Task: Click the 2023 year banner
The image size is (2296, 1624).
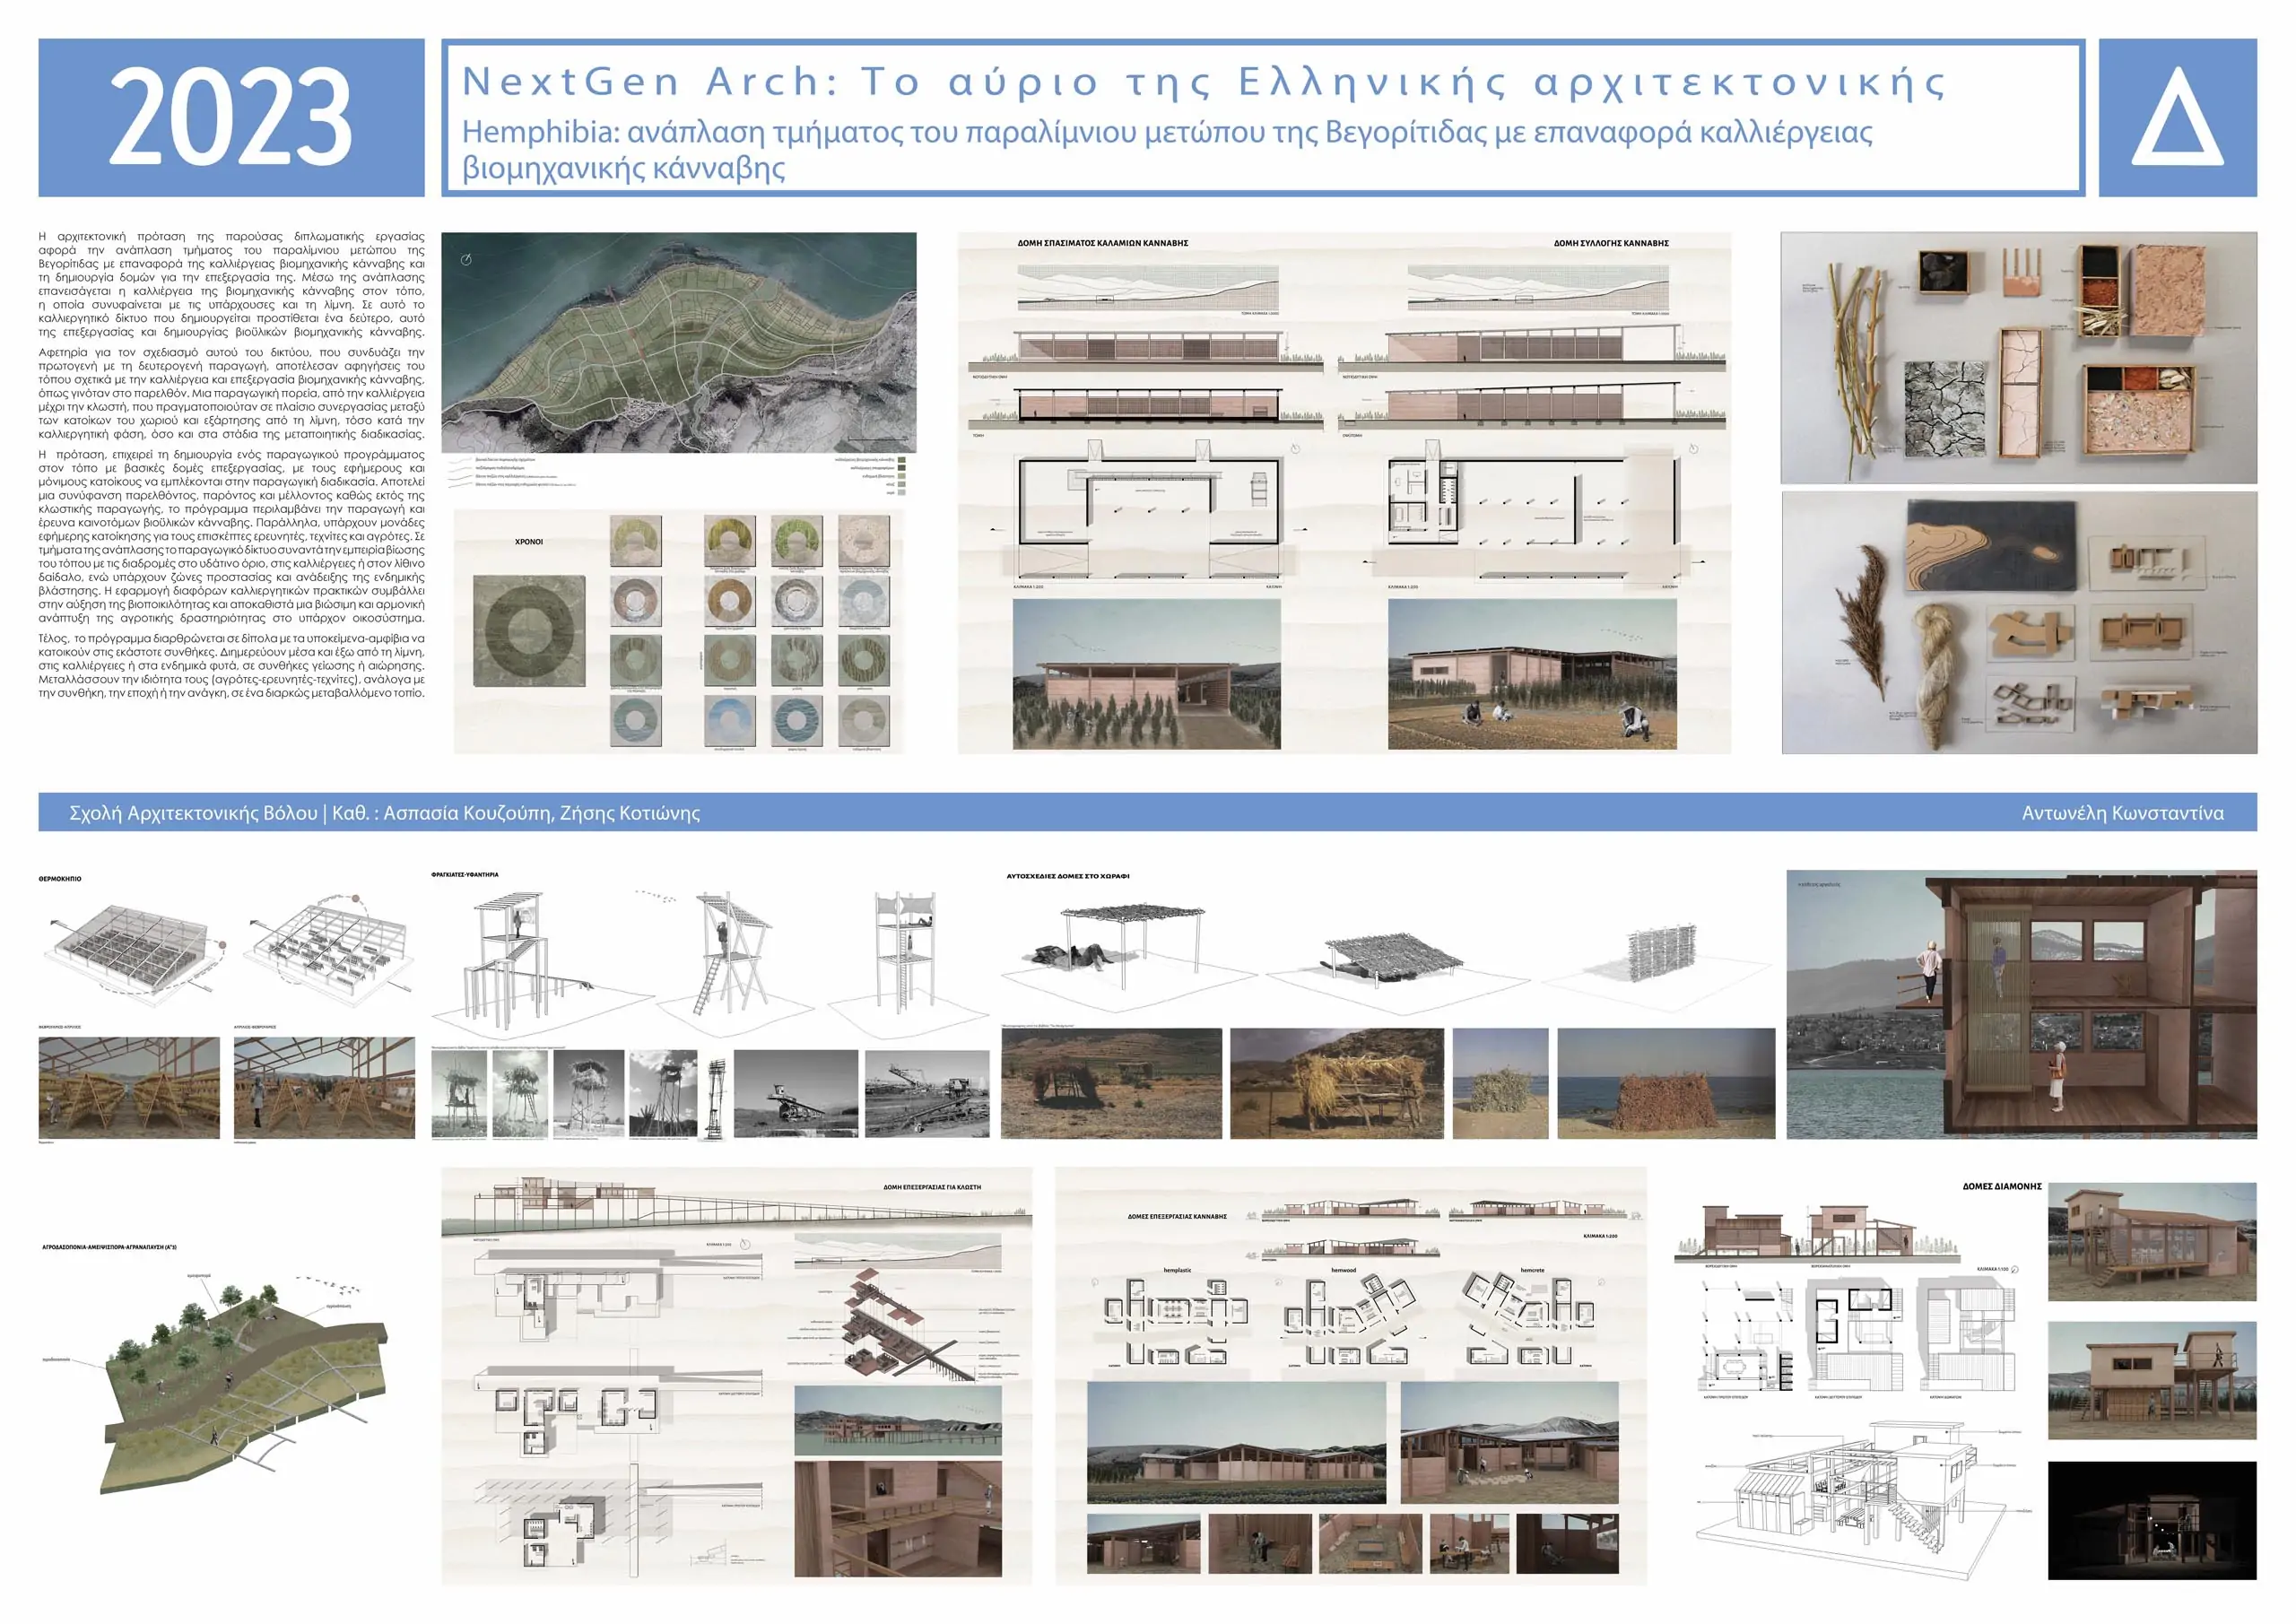Action: pyautogui.click(x=231, y=118)
